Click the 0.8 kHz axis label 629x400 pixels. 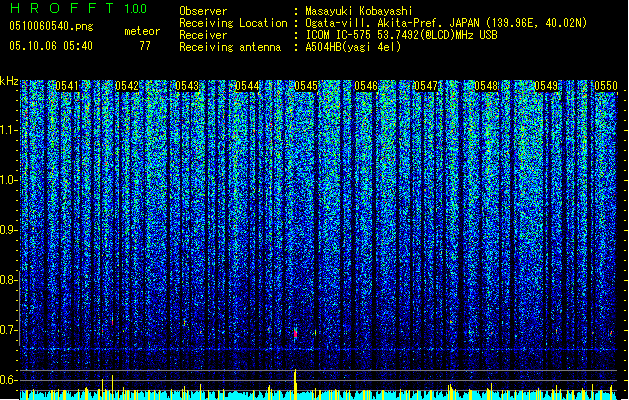[9, 280]
